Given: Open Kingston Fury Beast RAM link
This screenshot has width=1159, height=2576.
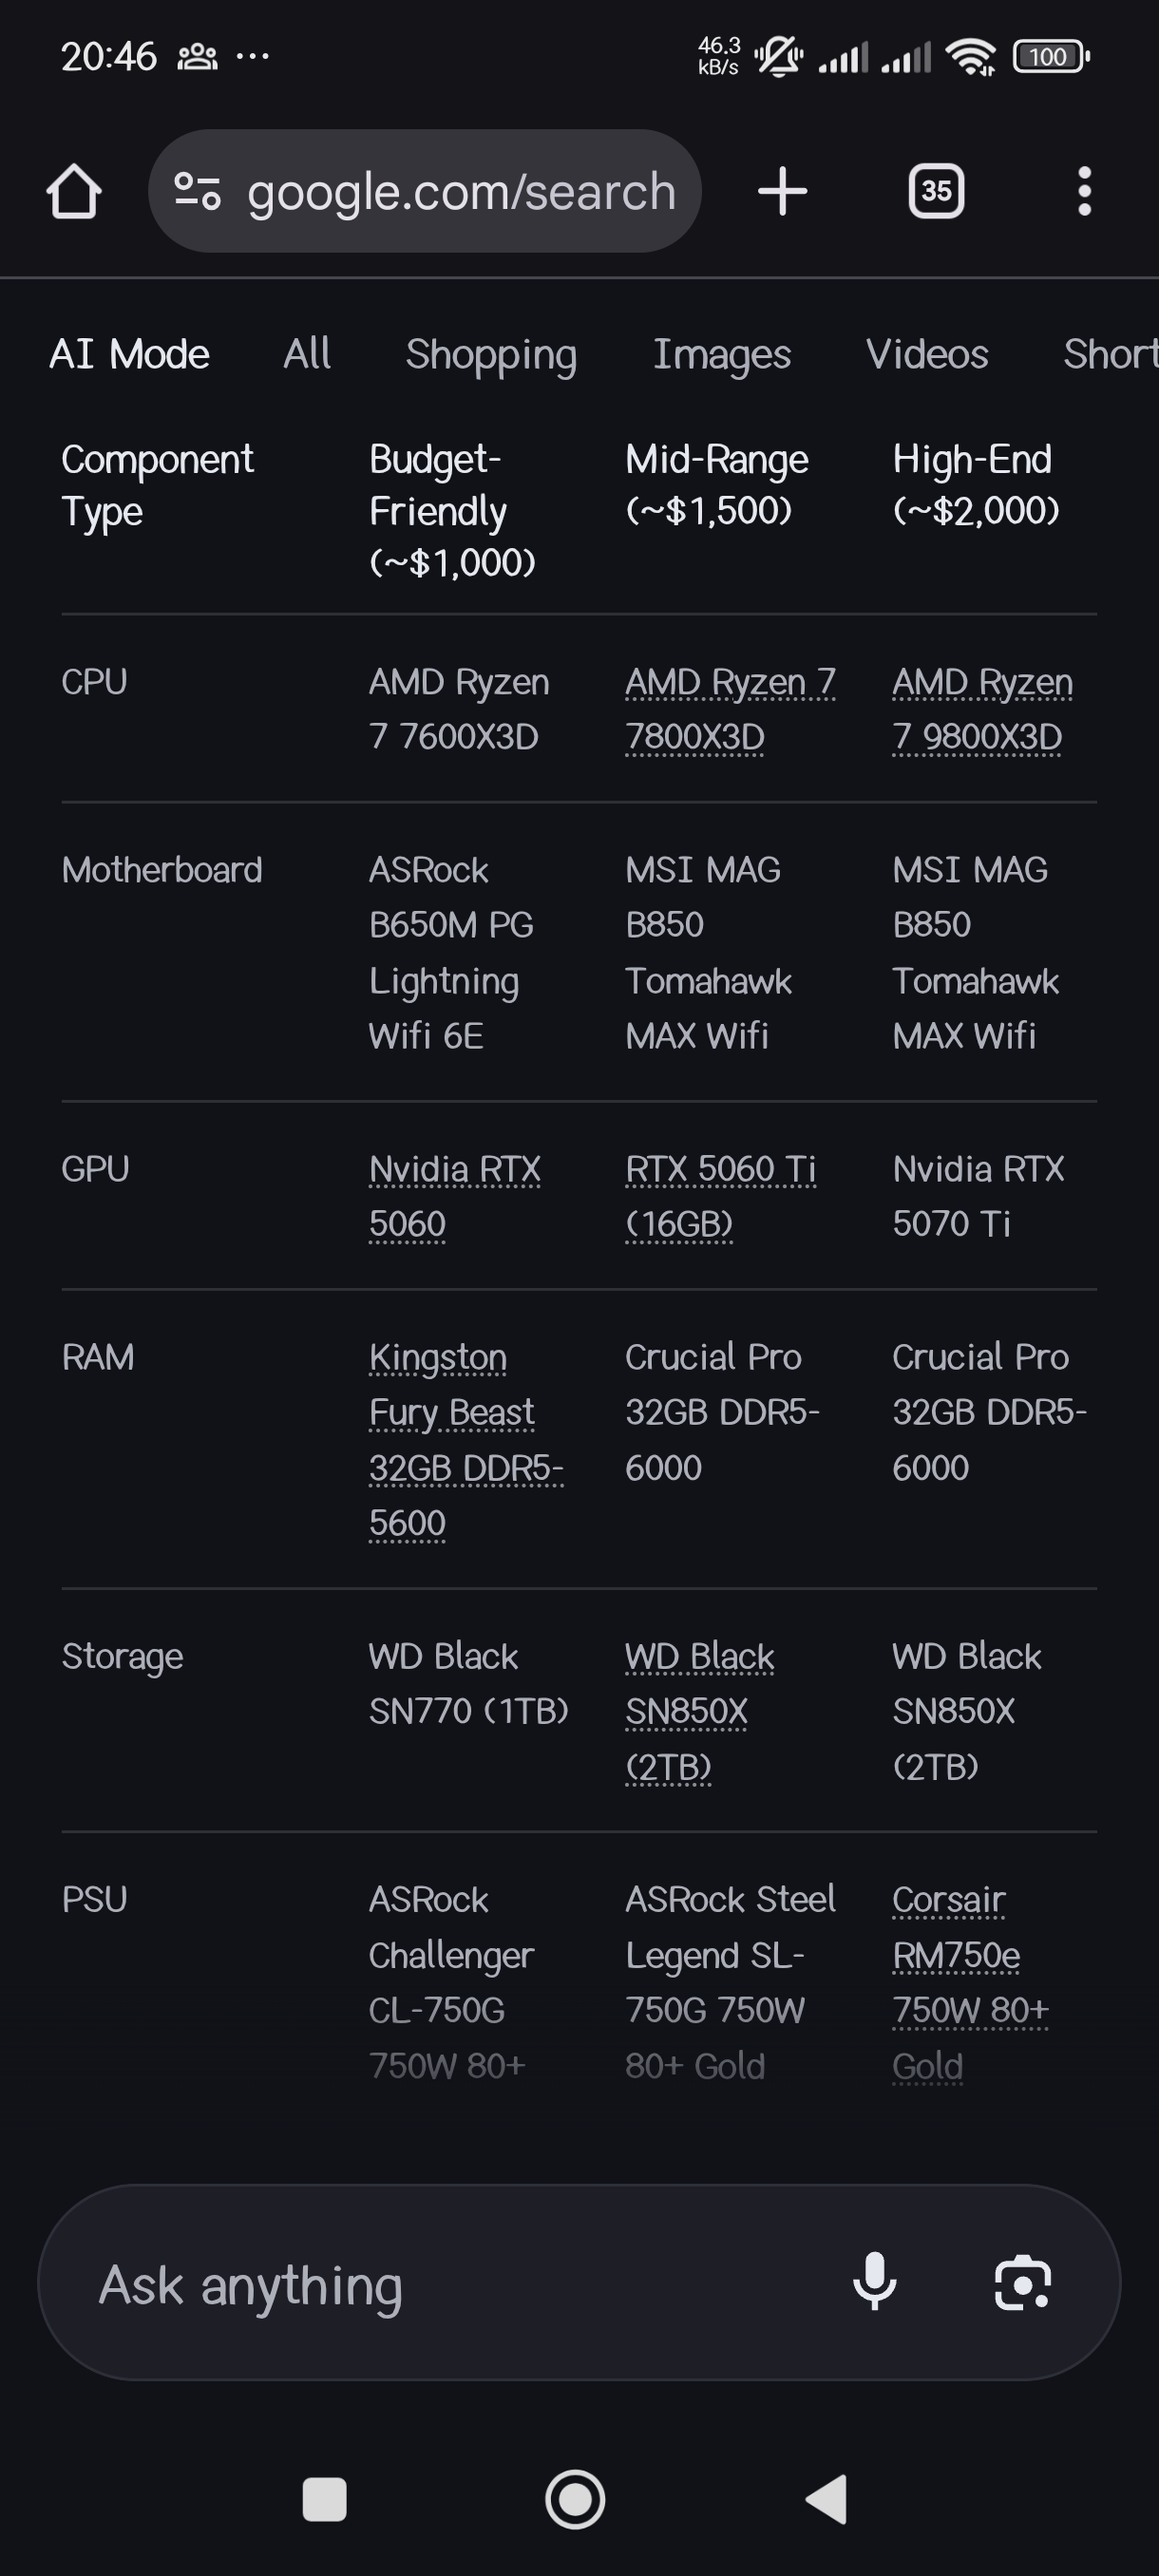Looking at the screenshot, I should 464,1439.
